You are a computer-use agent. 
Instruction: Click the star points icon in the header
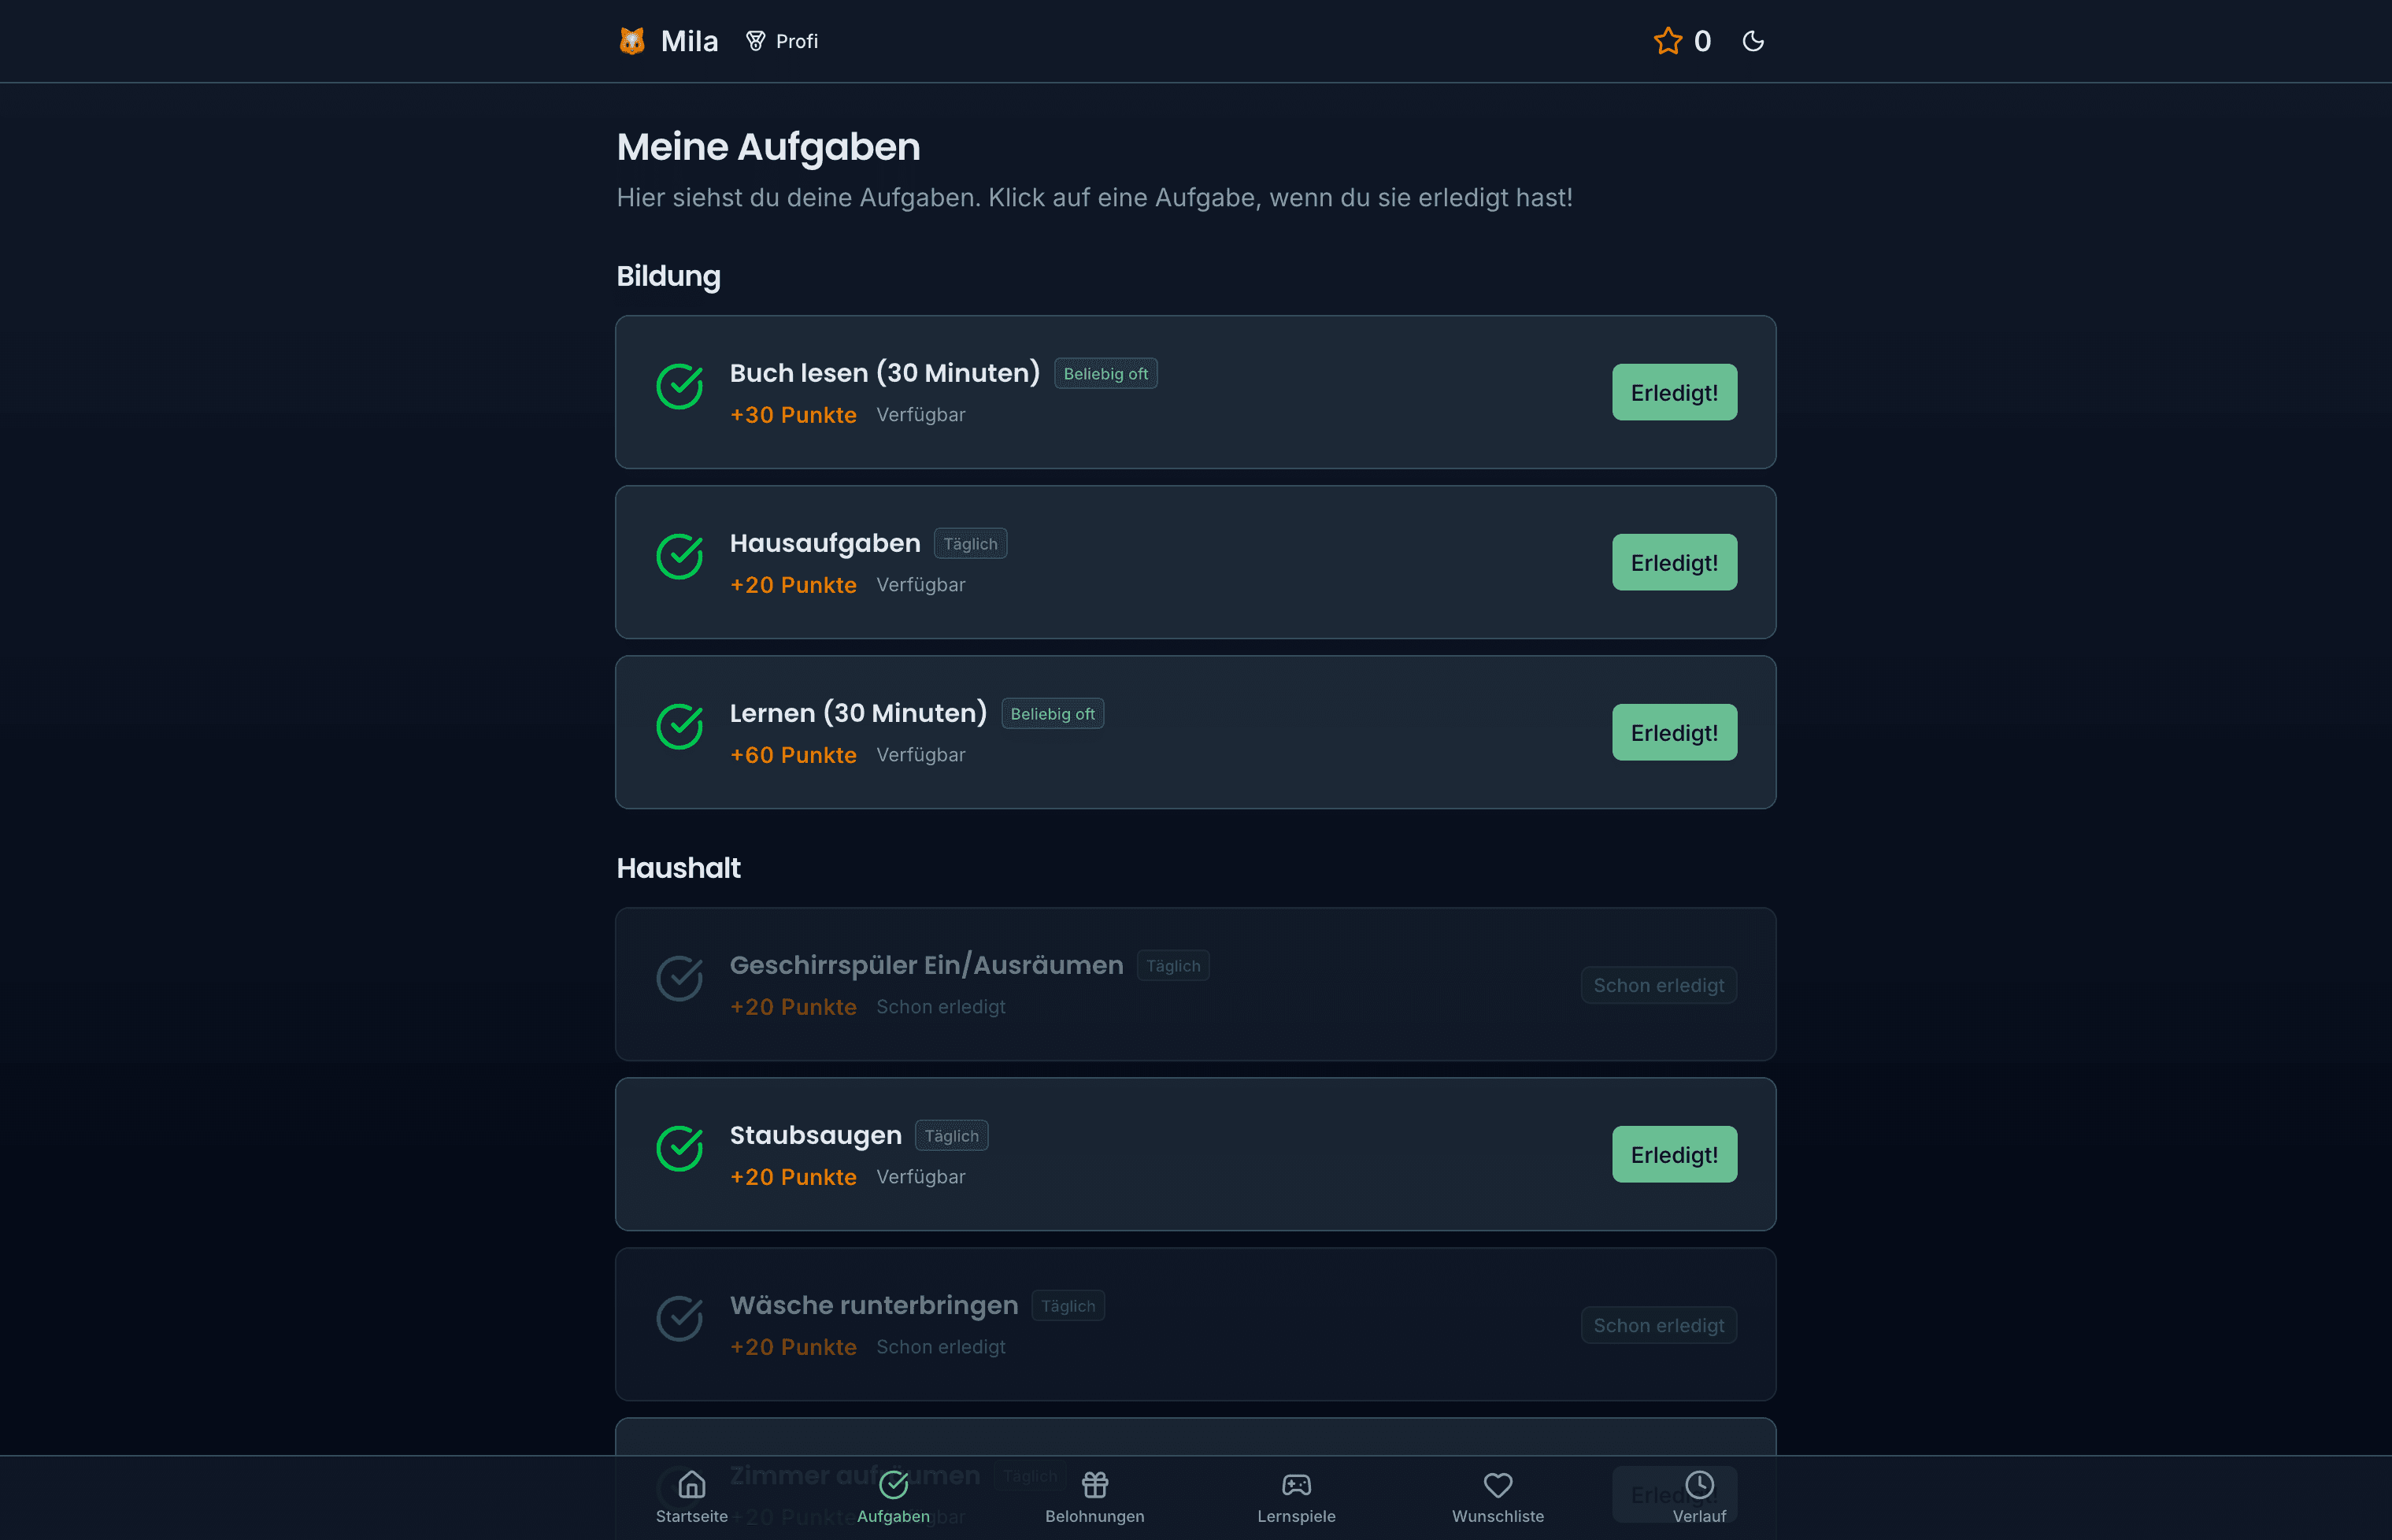click(x=1667, y=41)
